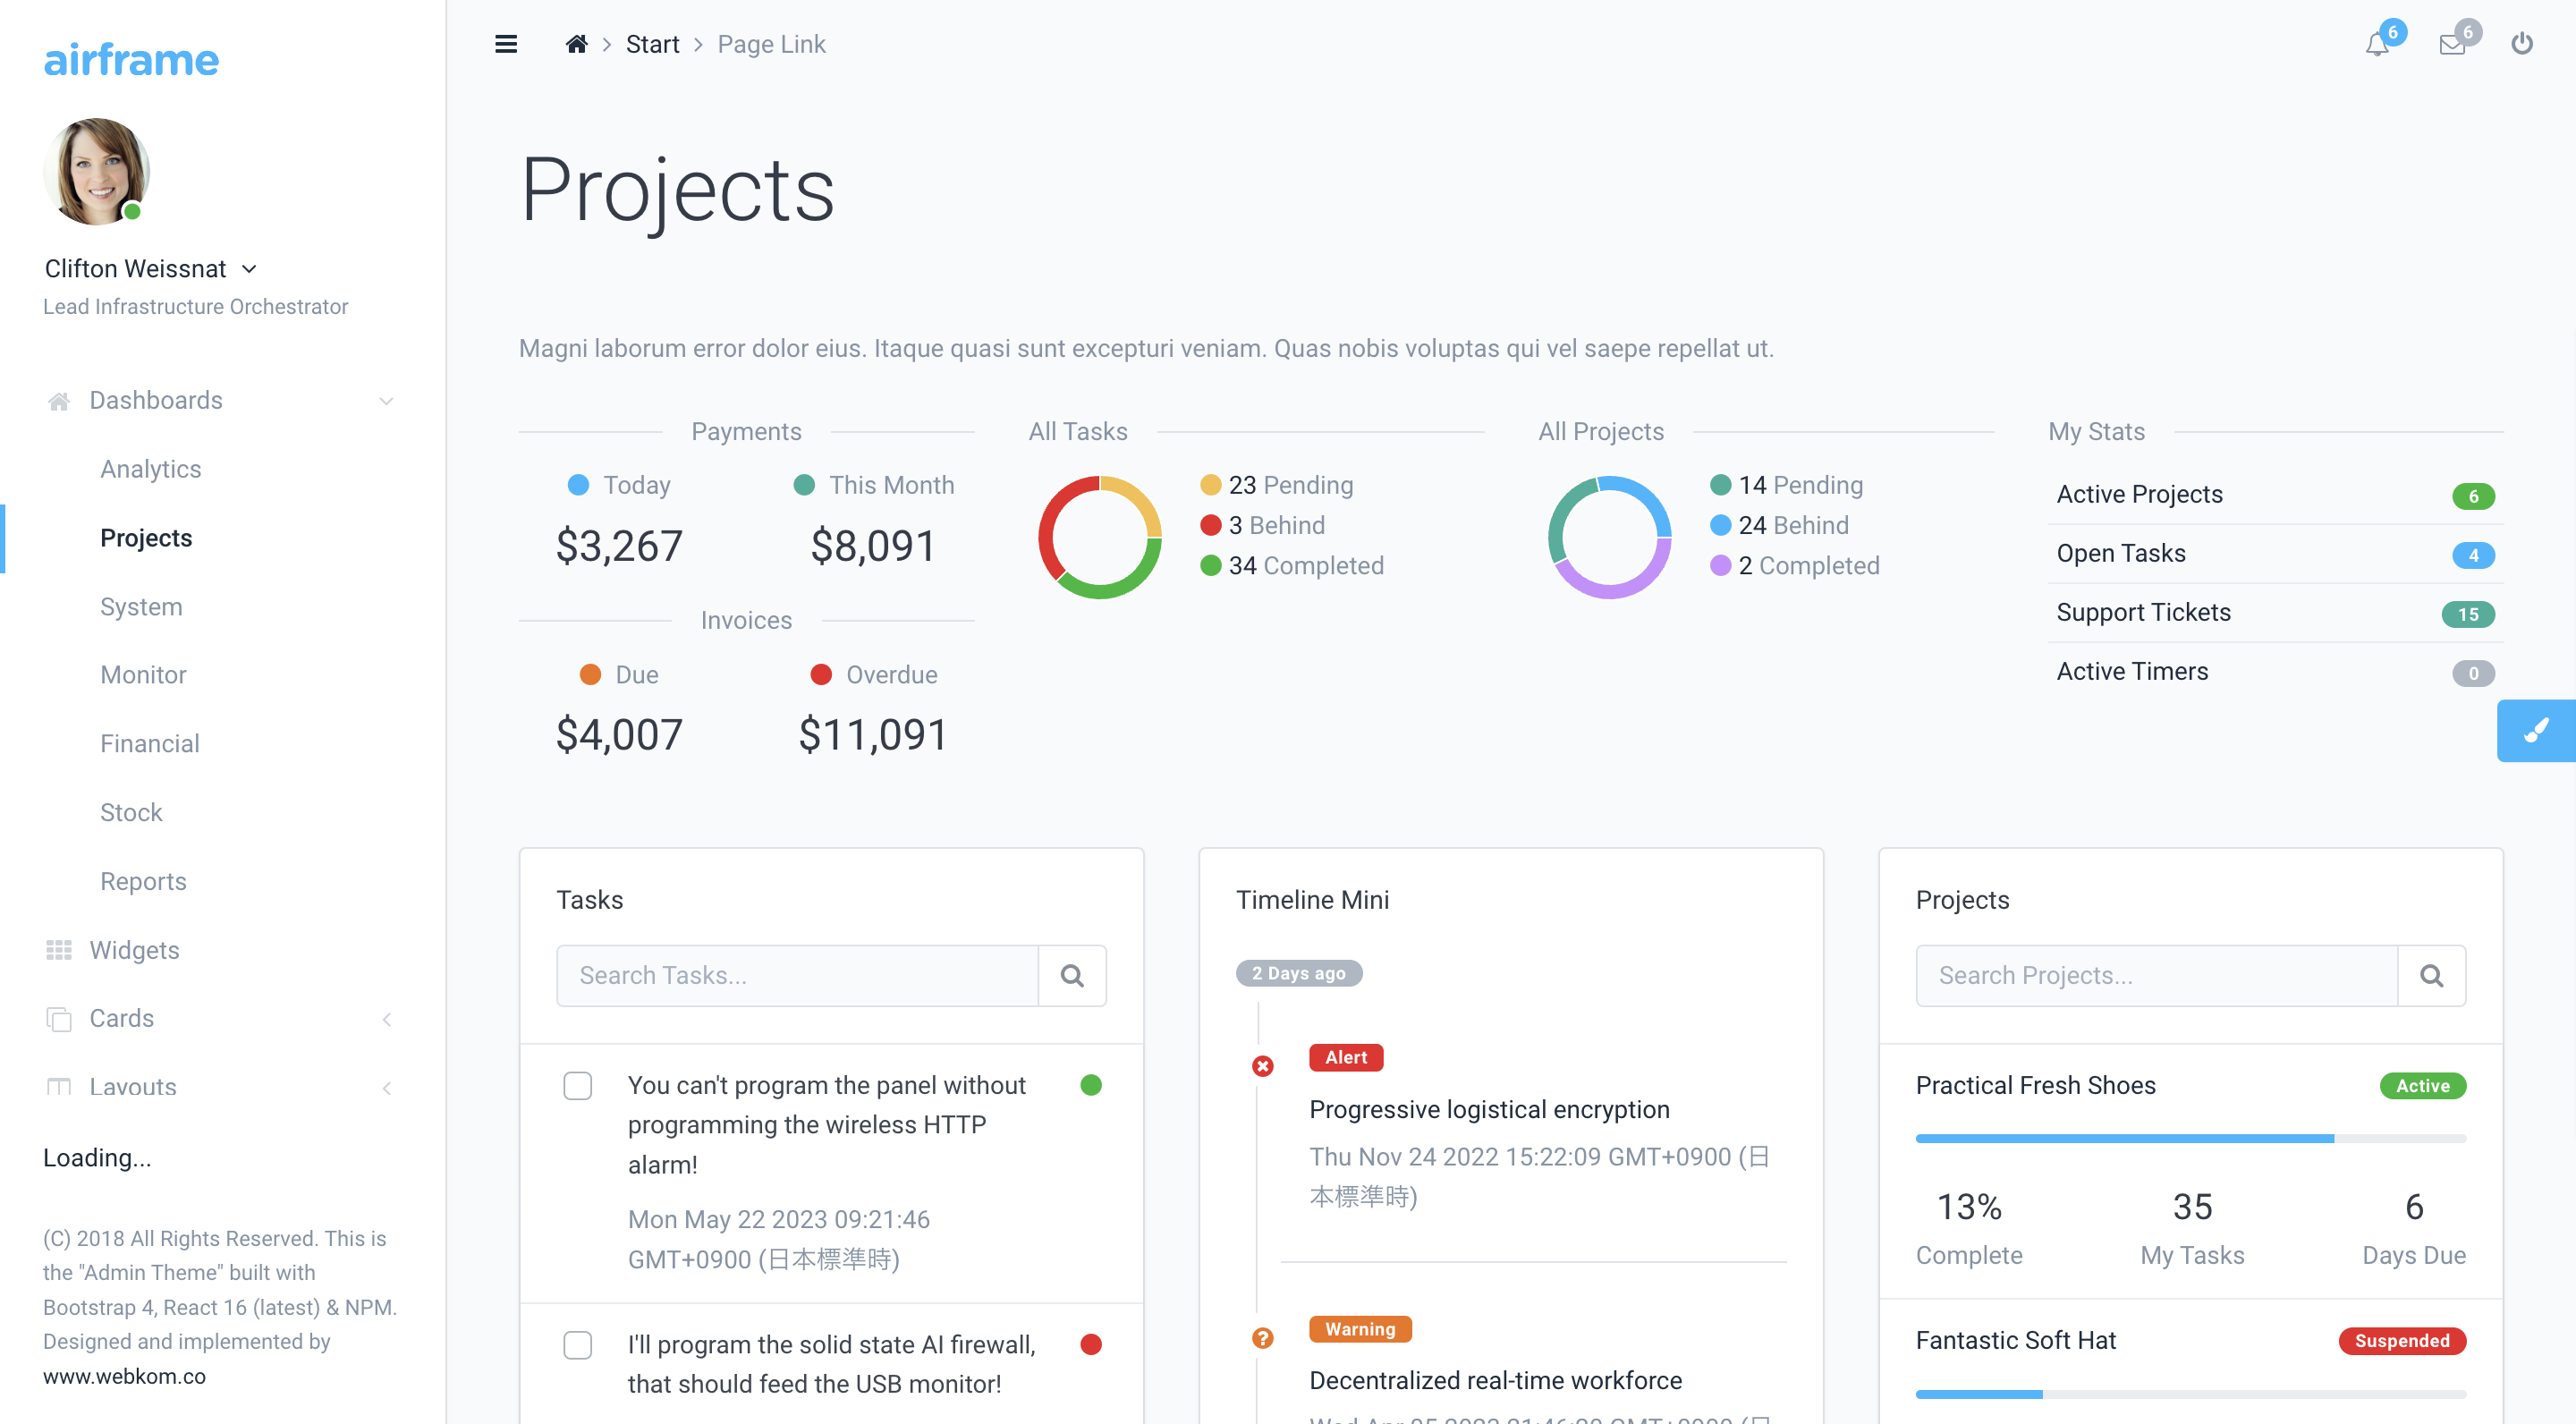Open the Analytics dashboard menu item
Image resolution: width=2576 pixels, height=1424 pixels.
tap(151, 469)
